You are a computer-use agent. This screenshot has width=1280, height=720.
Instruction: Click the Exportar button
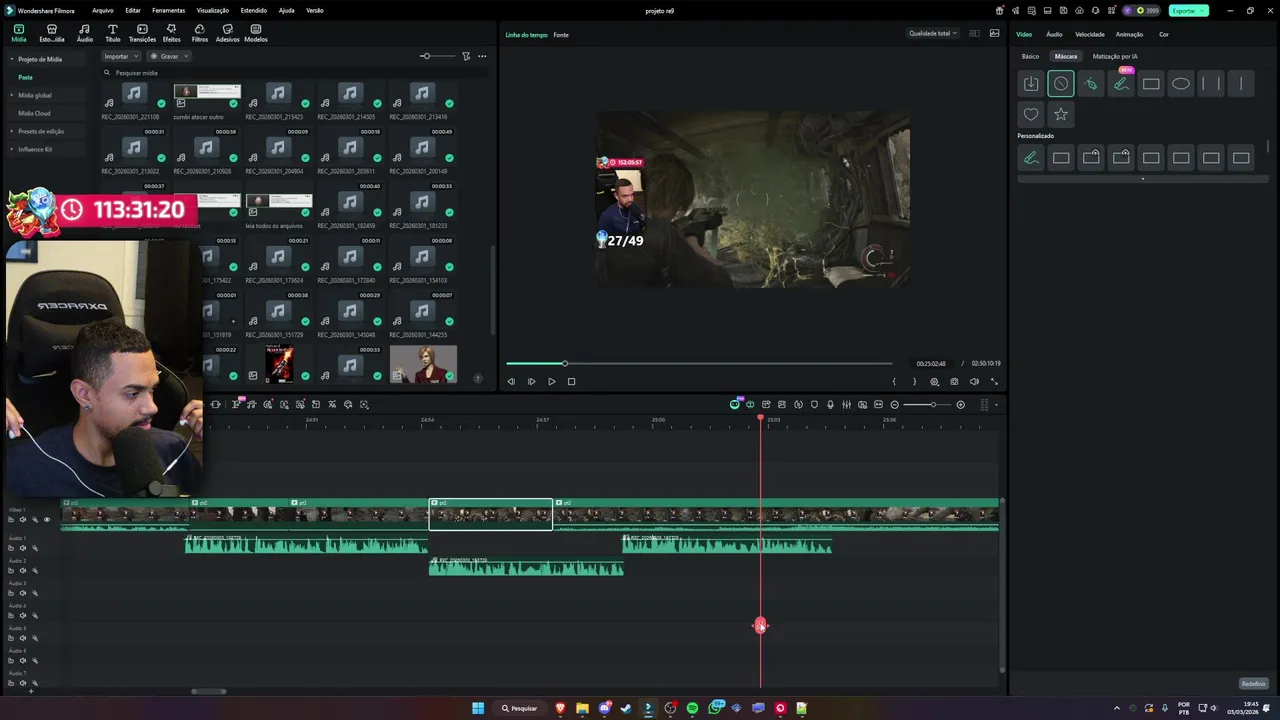[1189, 10]
